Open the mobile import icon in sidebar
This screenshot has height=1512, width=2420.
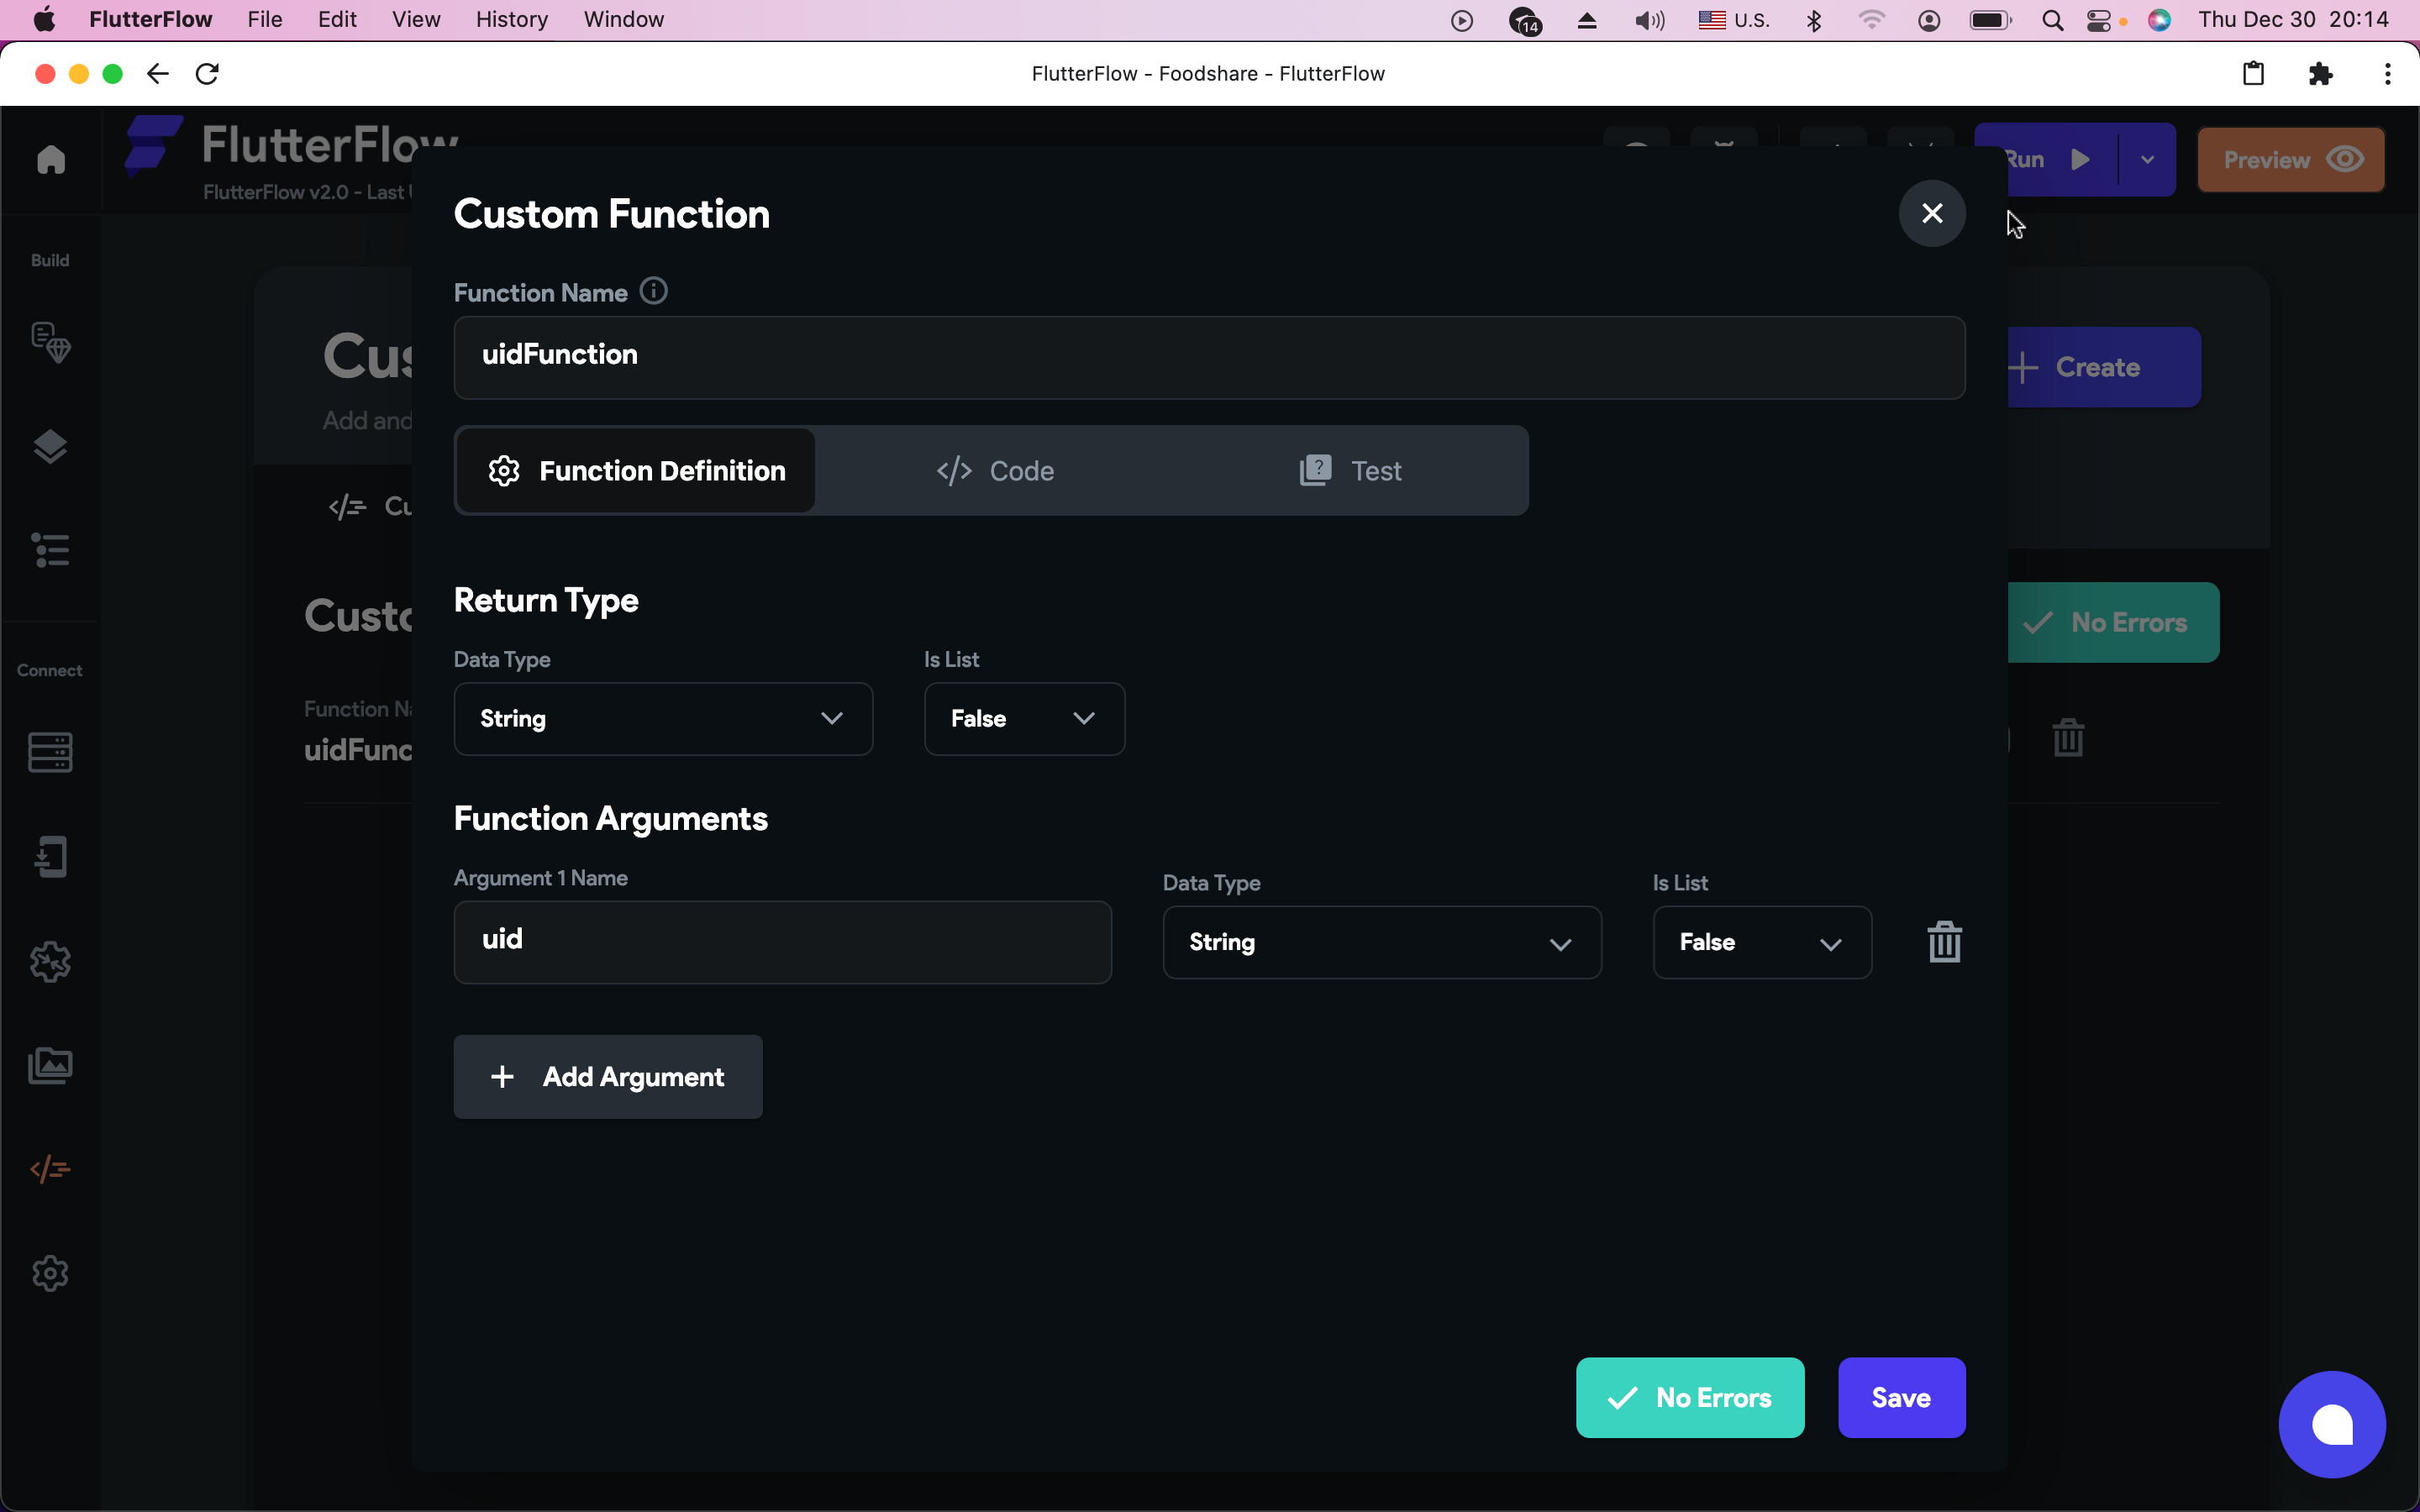(x=51, y=857)
